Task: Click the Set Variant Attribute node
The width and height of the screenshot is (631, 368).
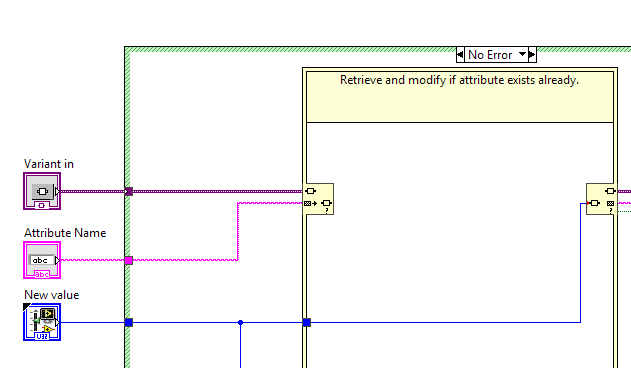Action: click(x=601, y=199)
